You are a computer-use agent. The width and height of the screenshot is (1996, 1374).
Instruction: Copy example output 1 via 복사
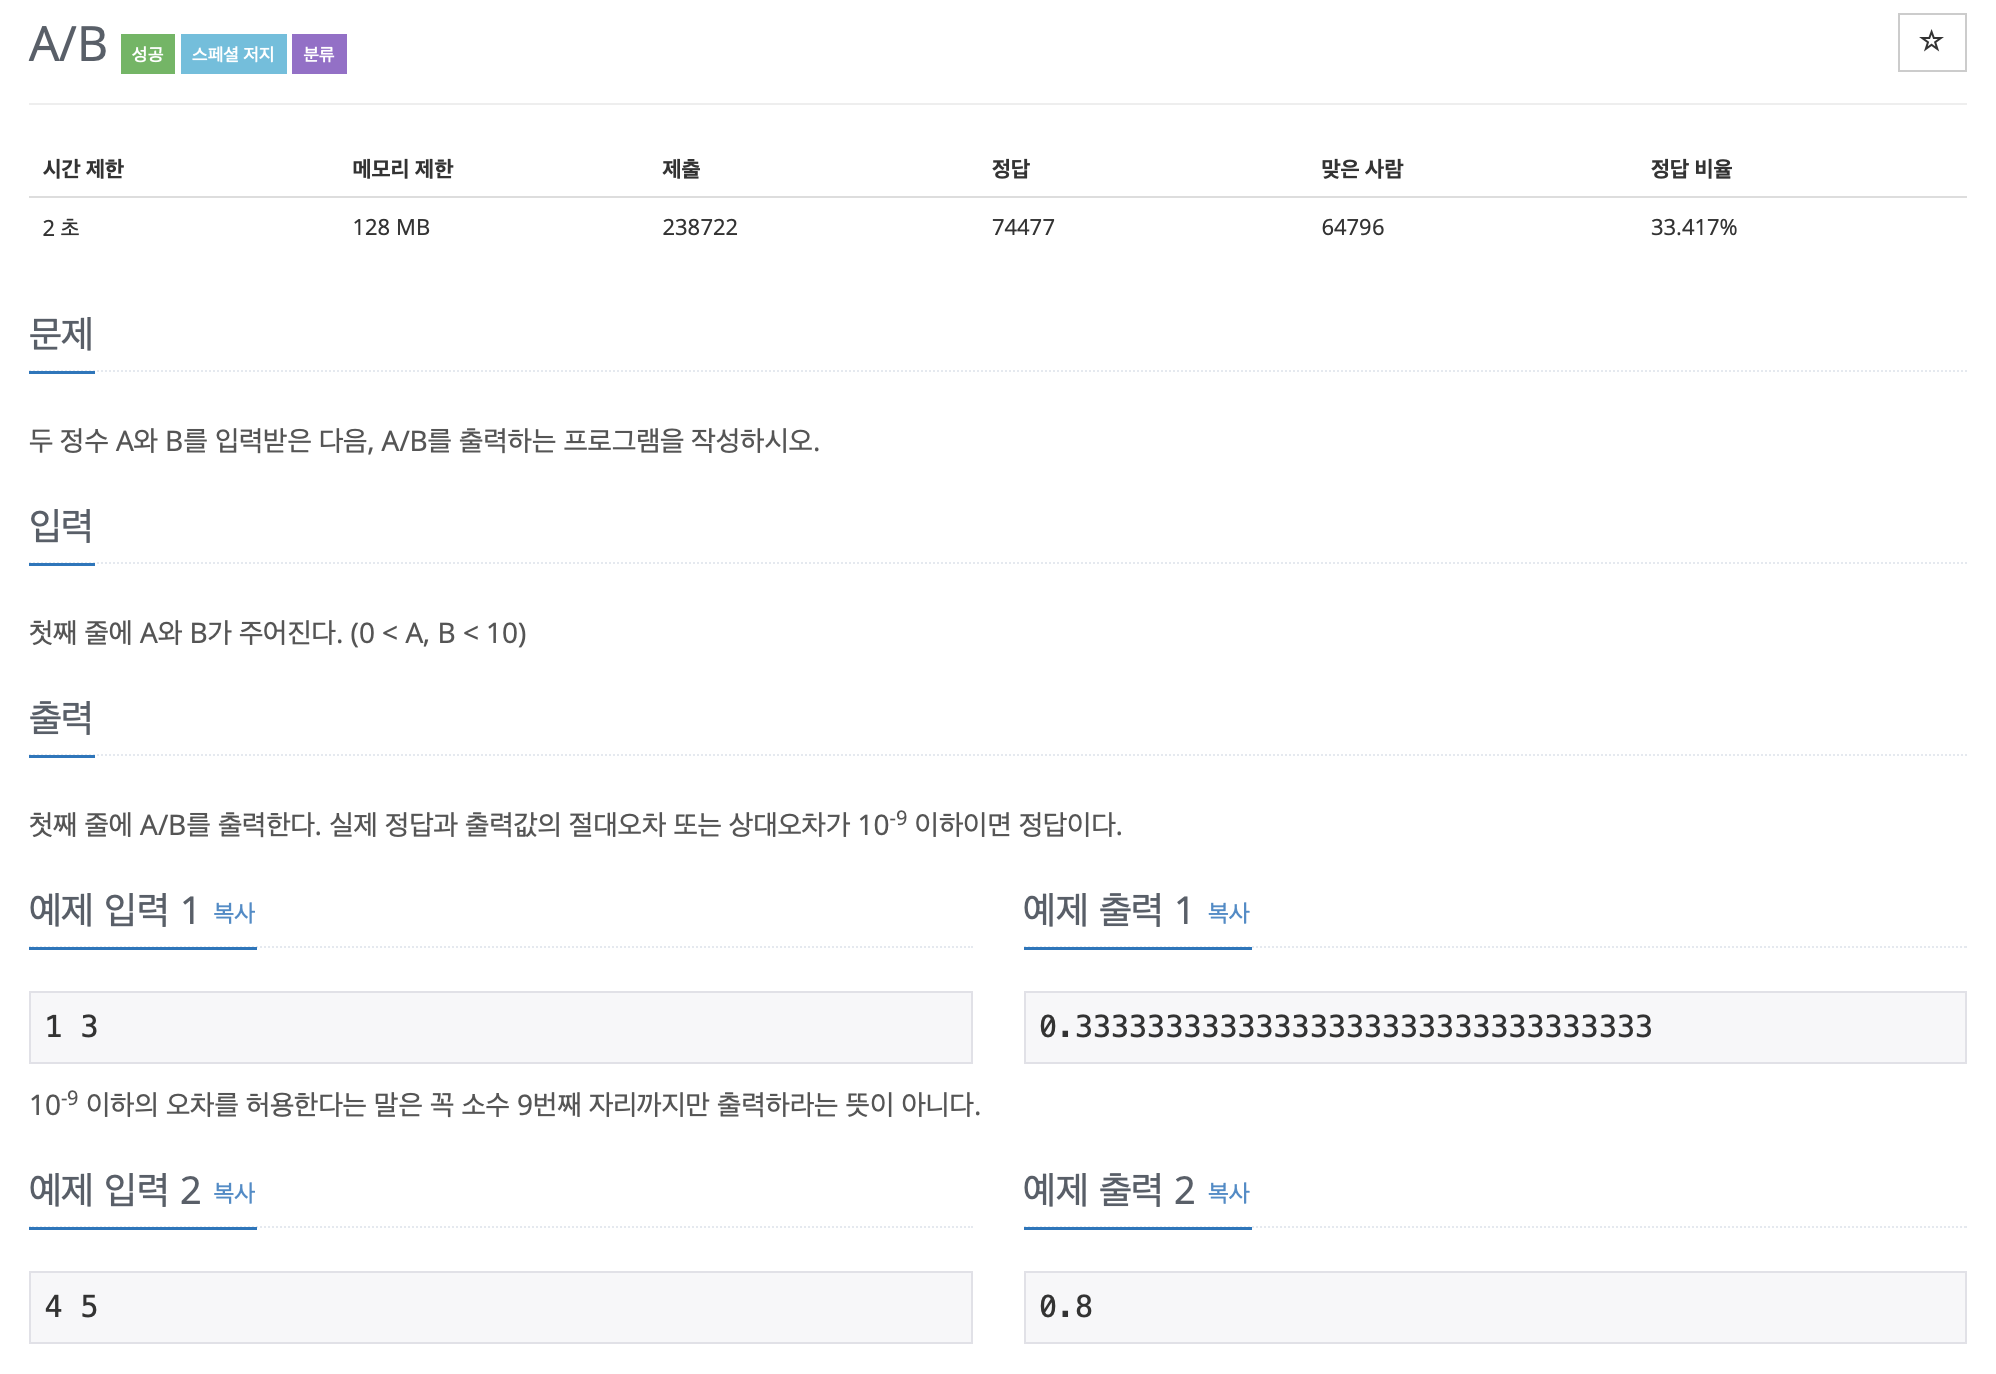(x=1228, y=912)
